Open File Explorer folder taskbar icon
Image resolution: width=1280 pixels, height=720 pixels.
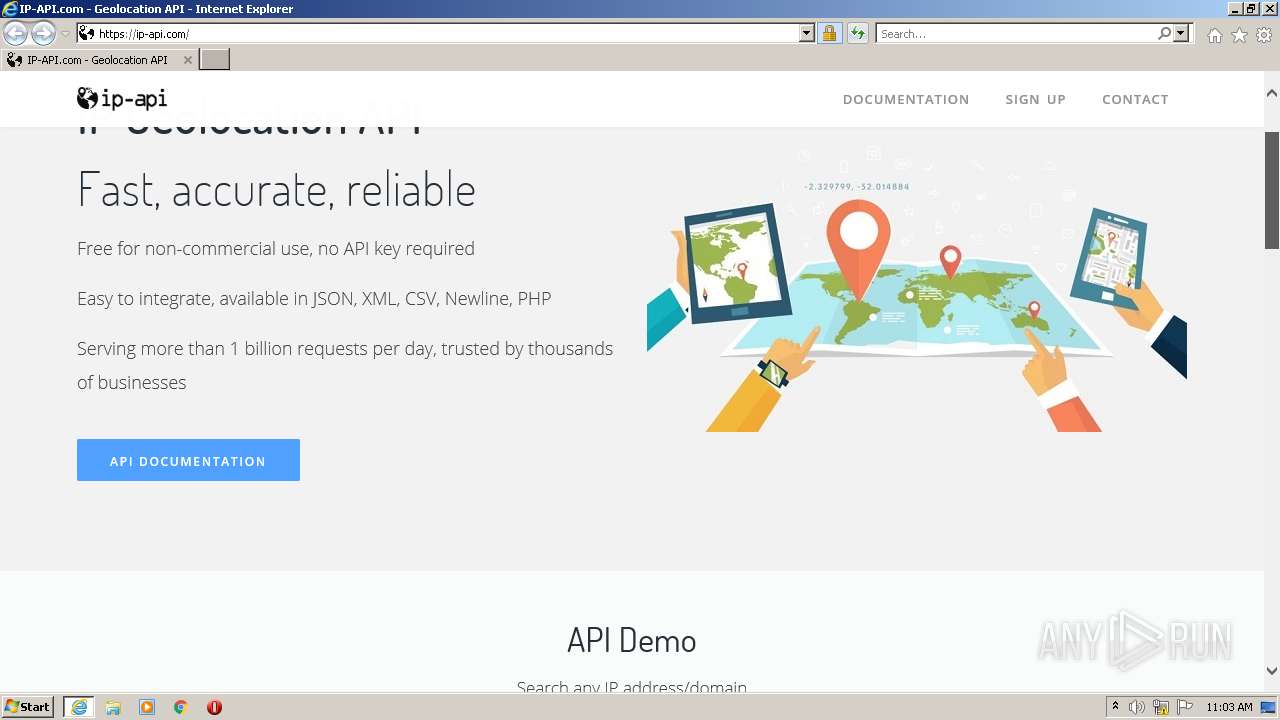coord(113,707)
